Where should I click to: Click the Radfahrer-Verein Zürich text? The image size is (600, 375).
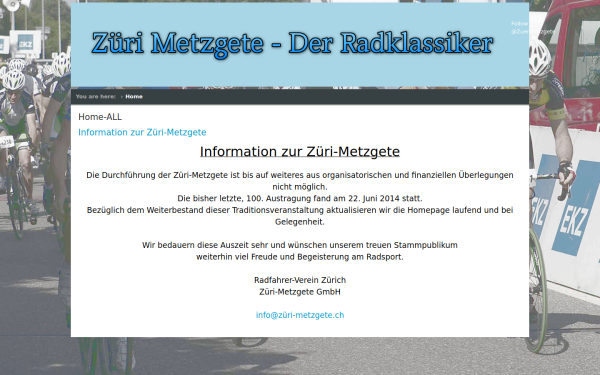tap(300, 280)
